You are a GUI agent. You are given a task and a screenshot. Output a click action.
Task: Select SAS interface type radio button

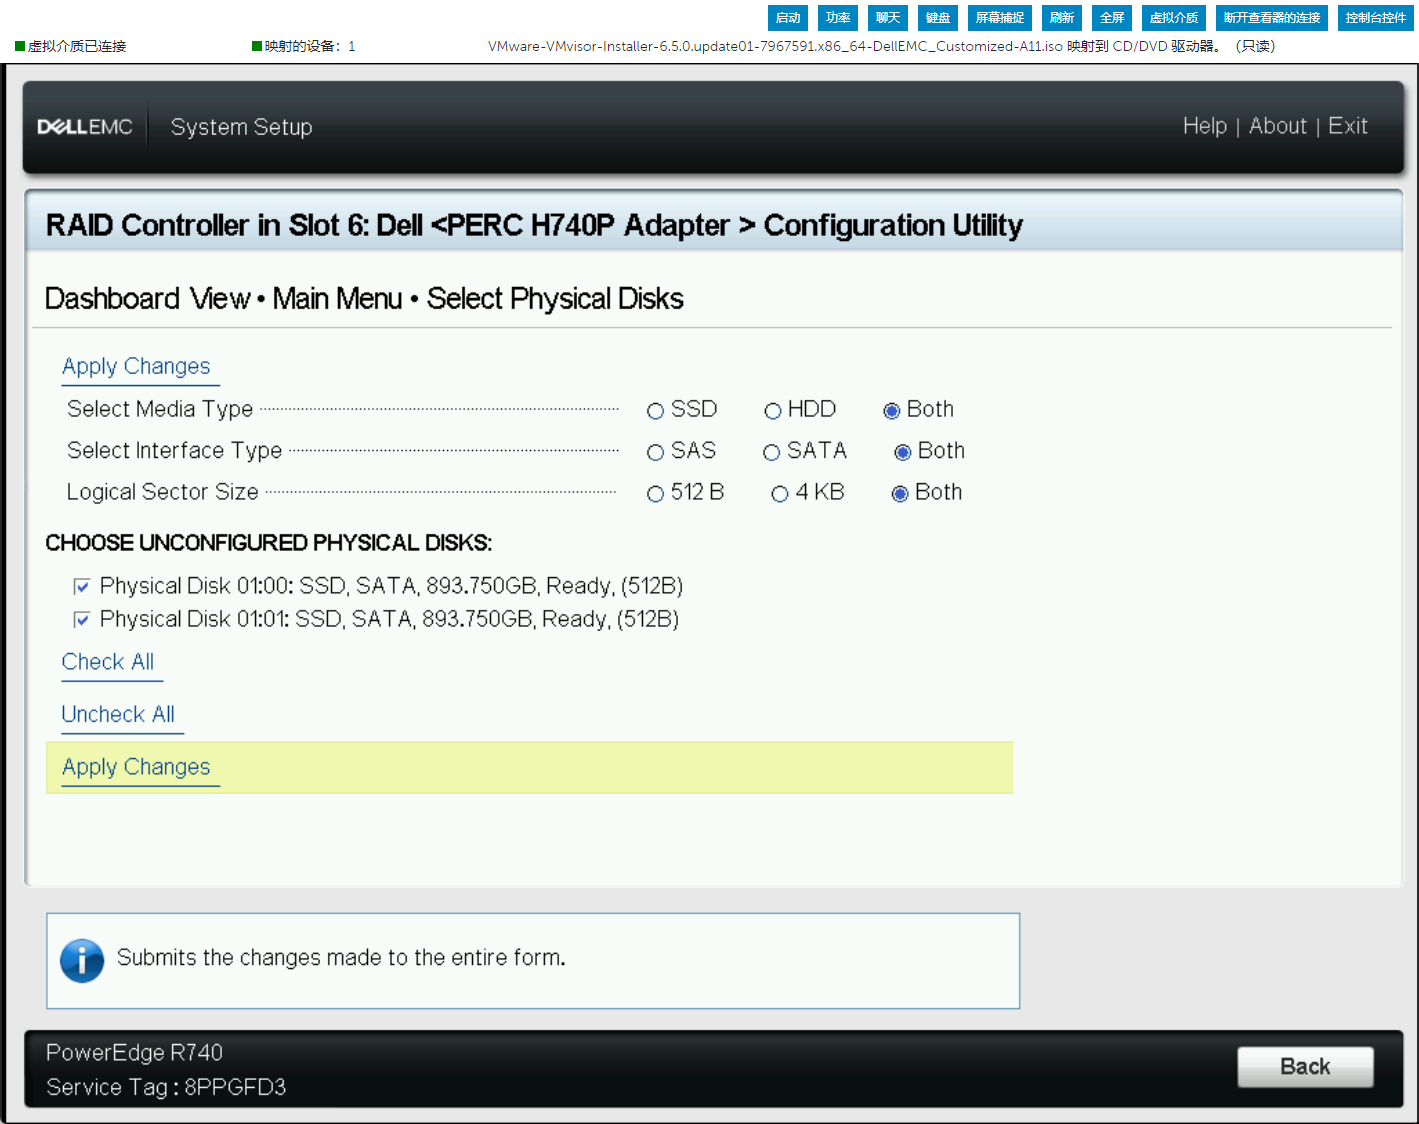[x=656, y=453]
